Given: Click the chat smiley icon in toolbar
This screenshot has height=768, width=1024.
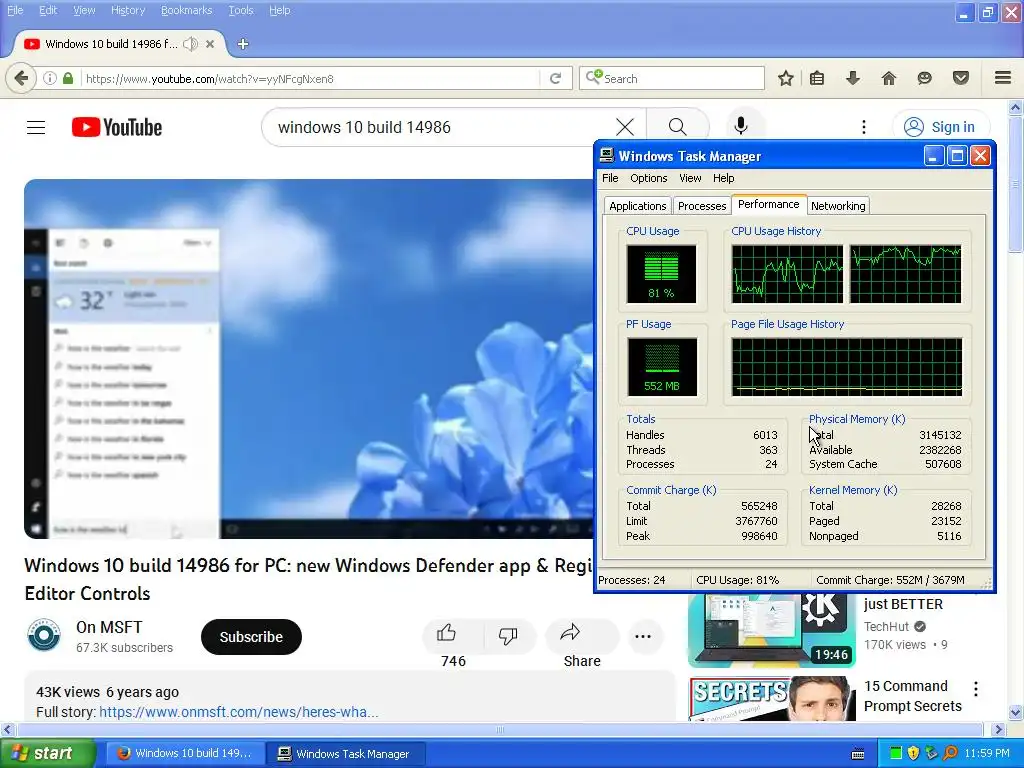Looking at the screenshot, I should point(924,78).
